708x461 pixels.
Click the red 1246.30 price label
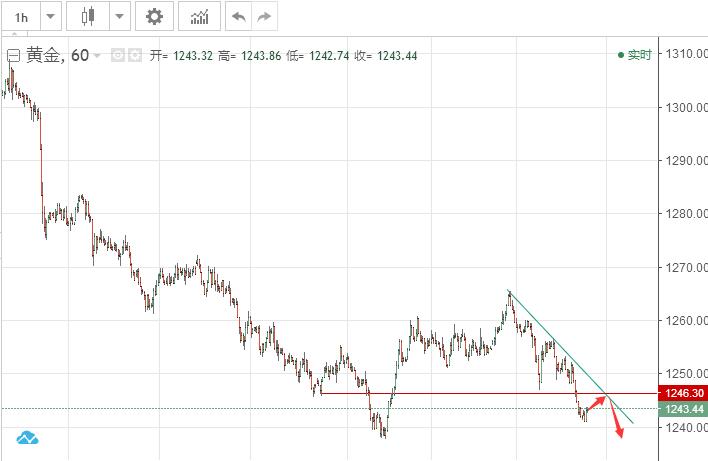click(683, 393)
